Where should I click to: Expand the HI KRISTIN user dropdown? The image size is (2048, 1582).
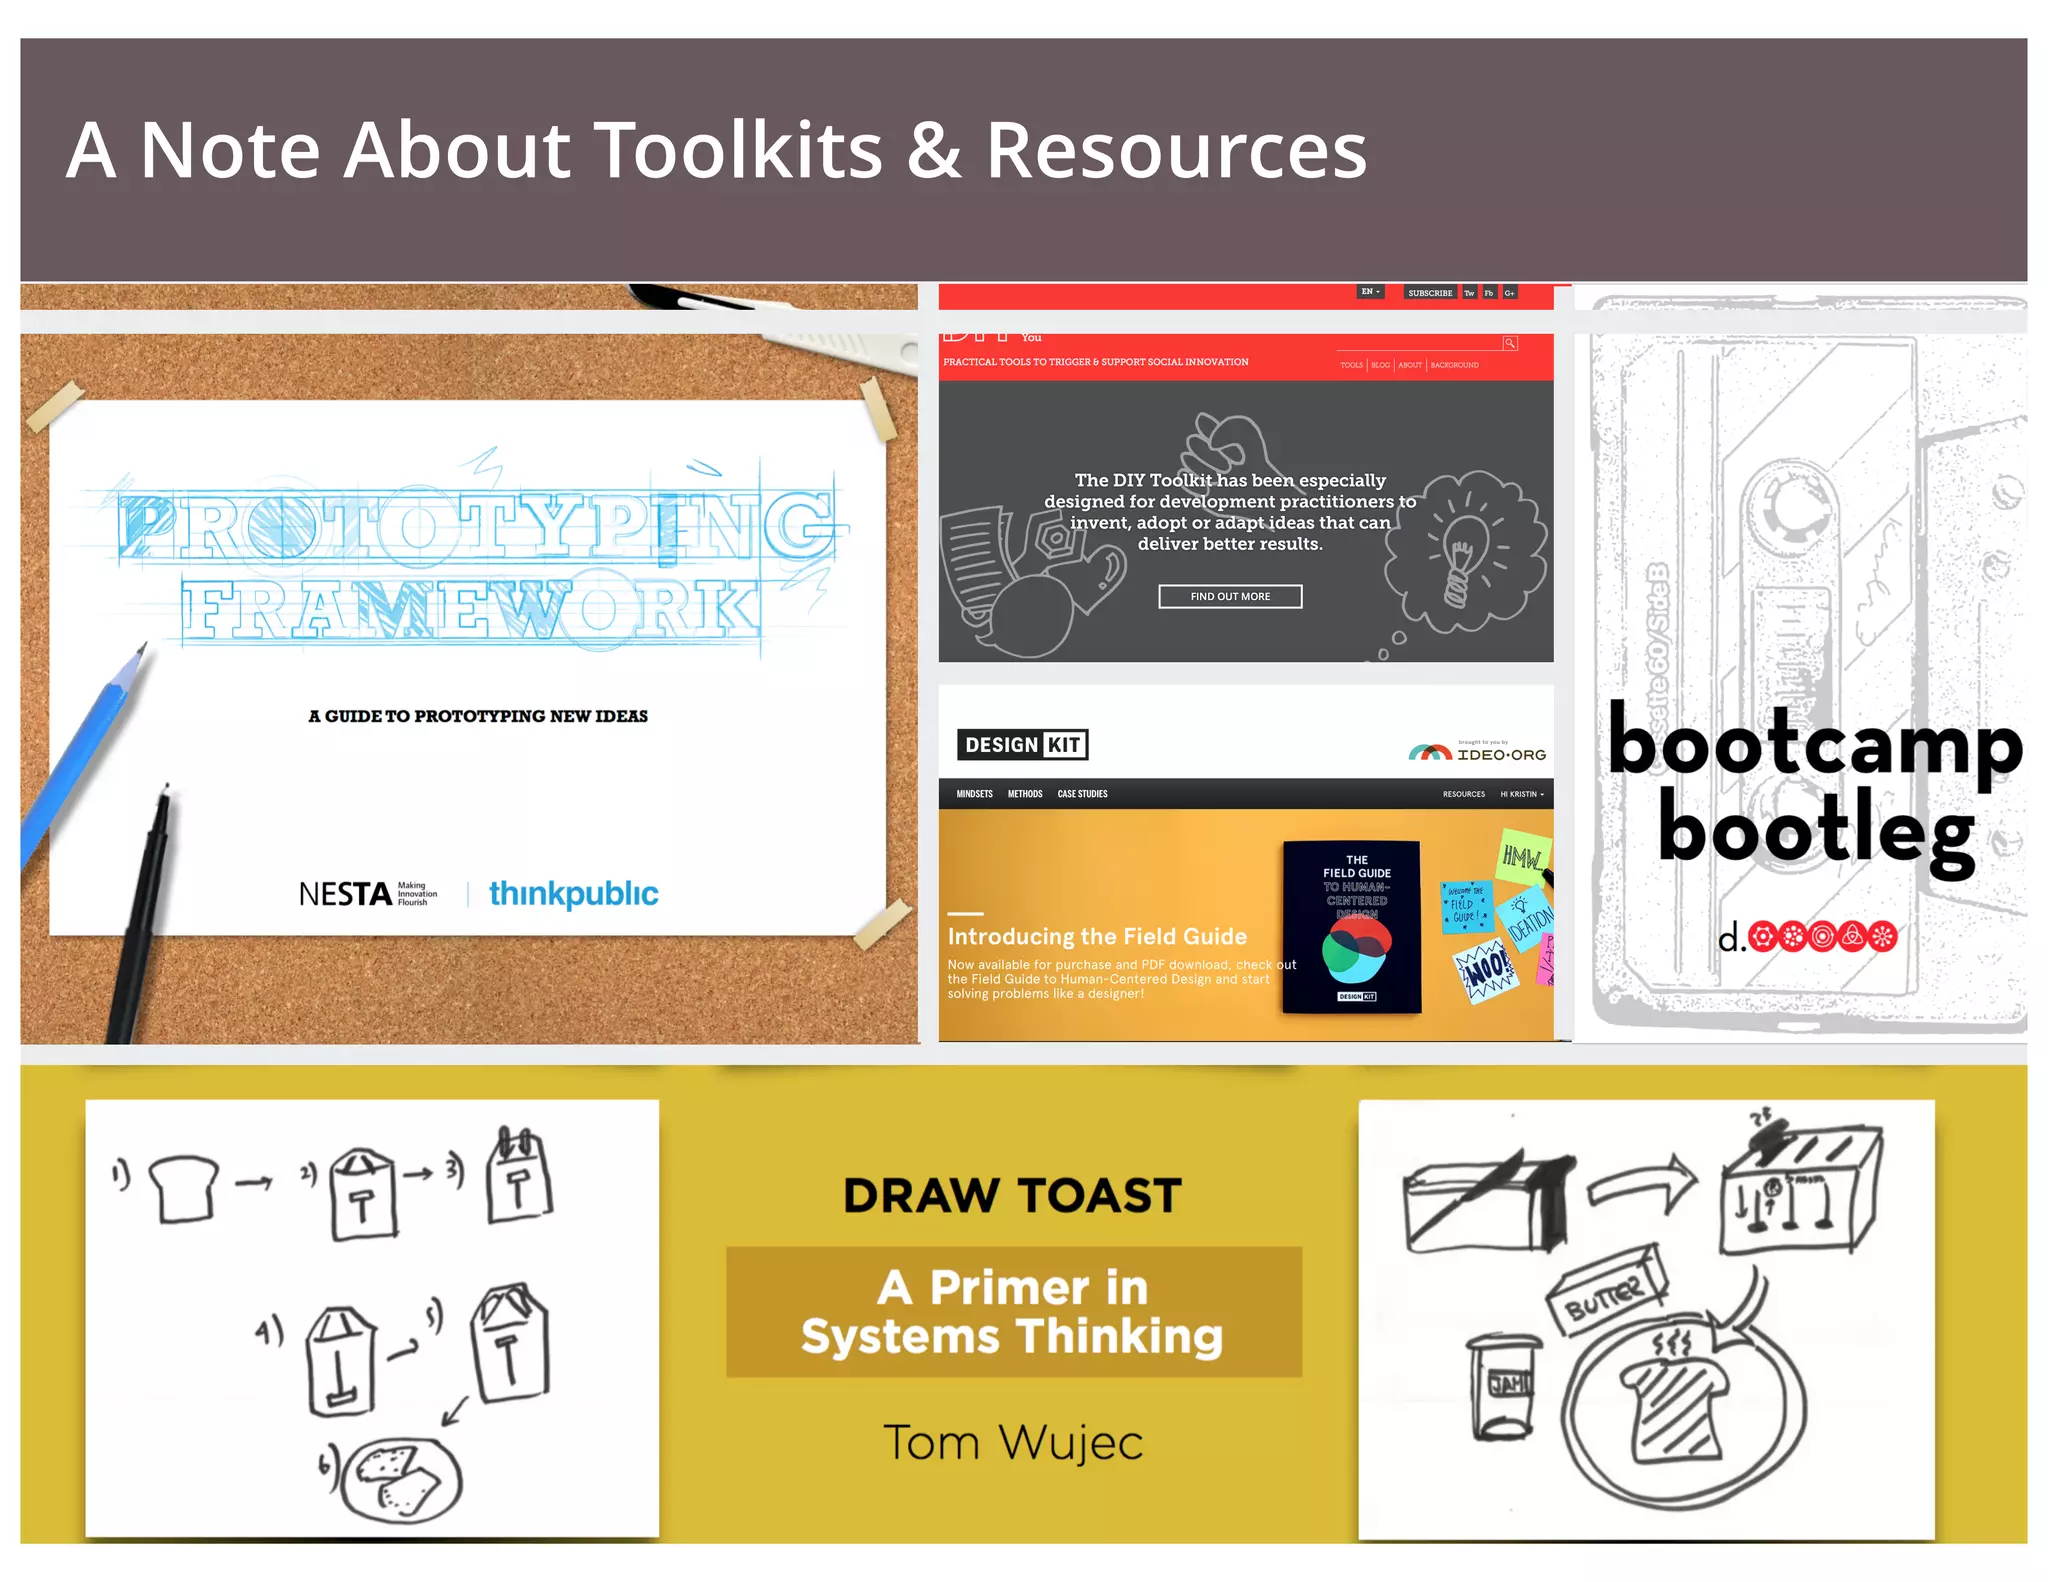1522,794
